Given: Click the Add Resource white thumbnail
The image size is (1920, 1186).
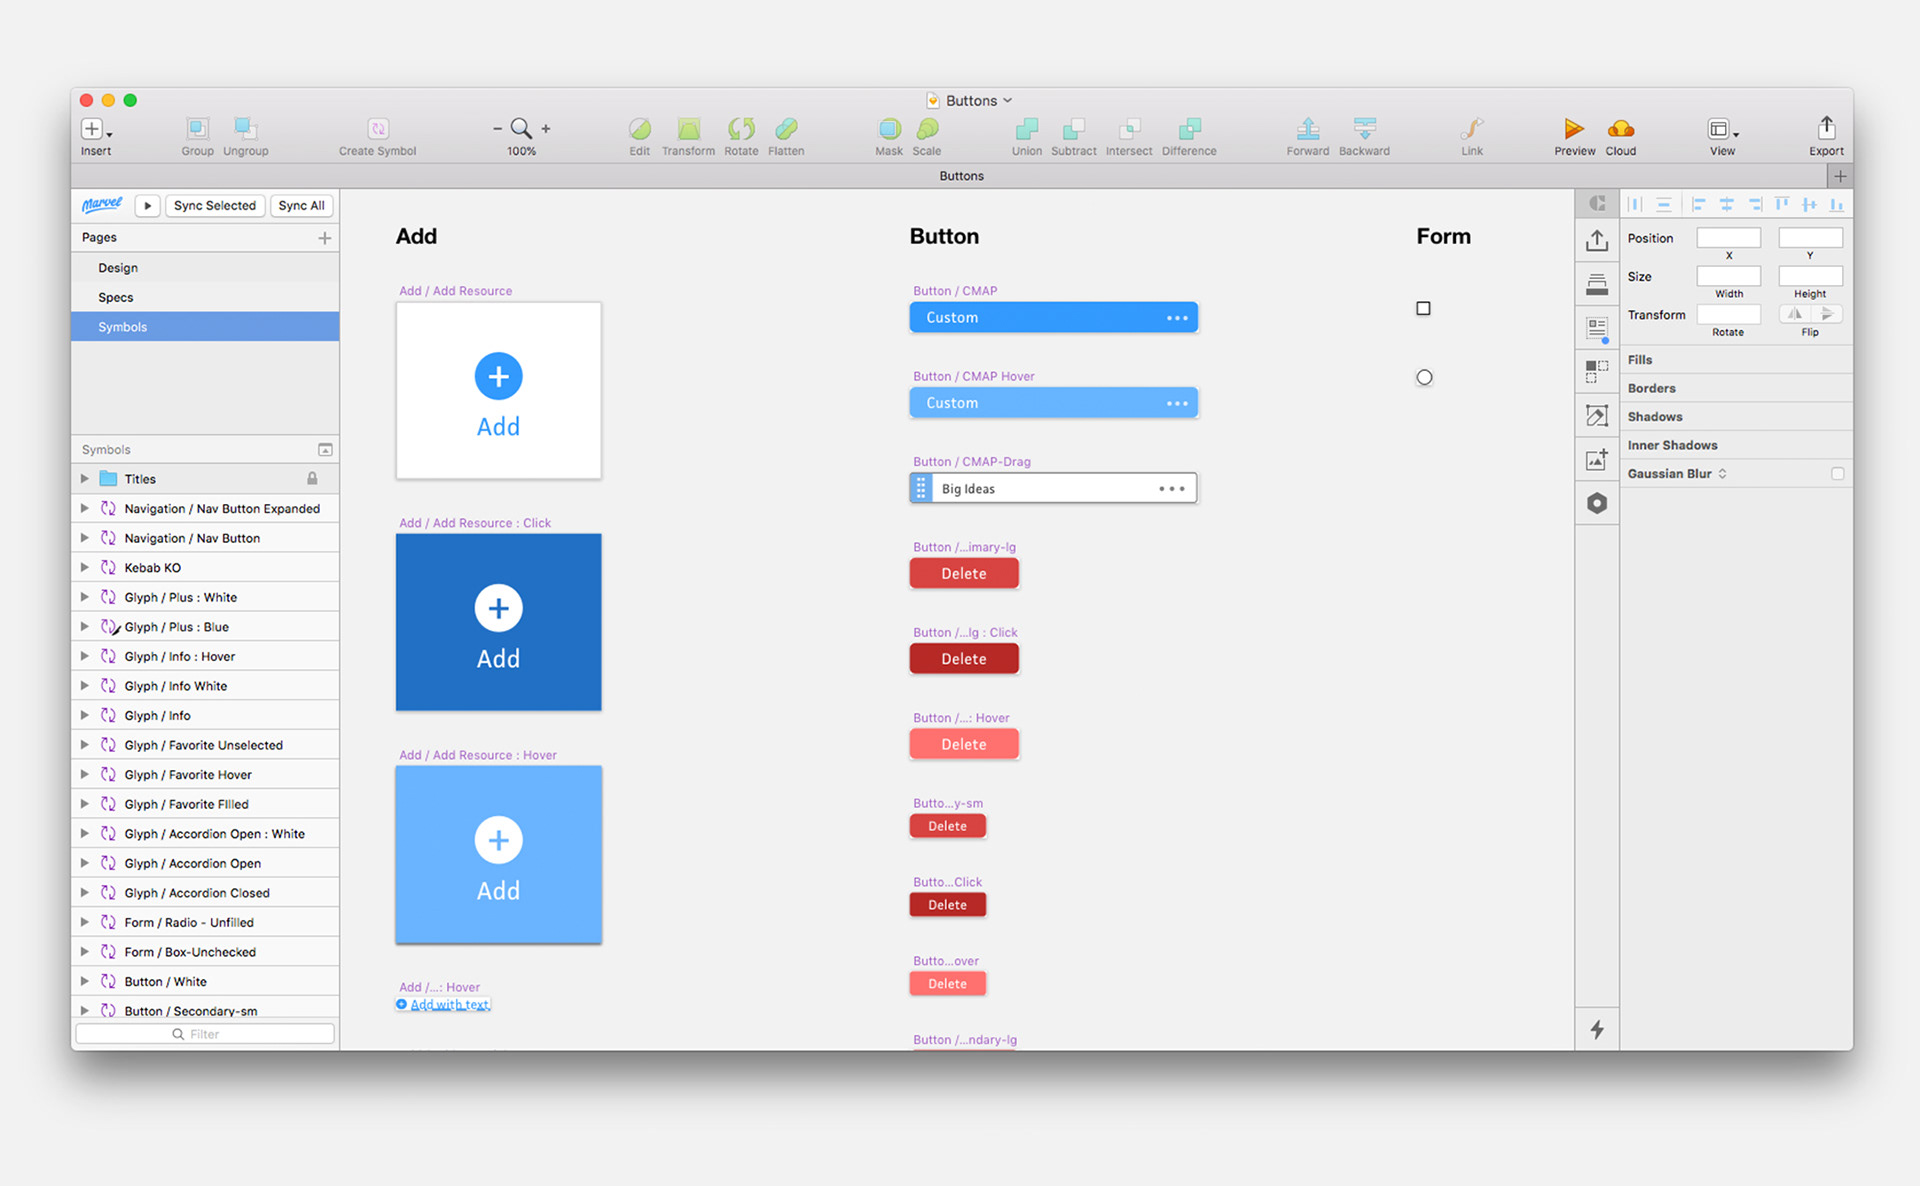Looking at the screenshot, I should tap(498, 390).
